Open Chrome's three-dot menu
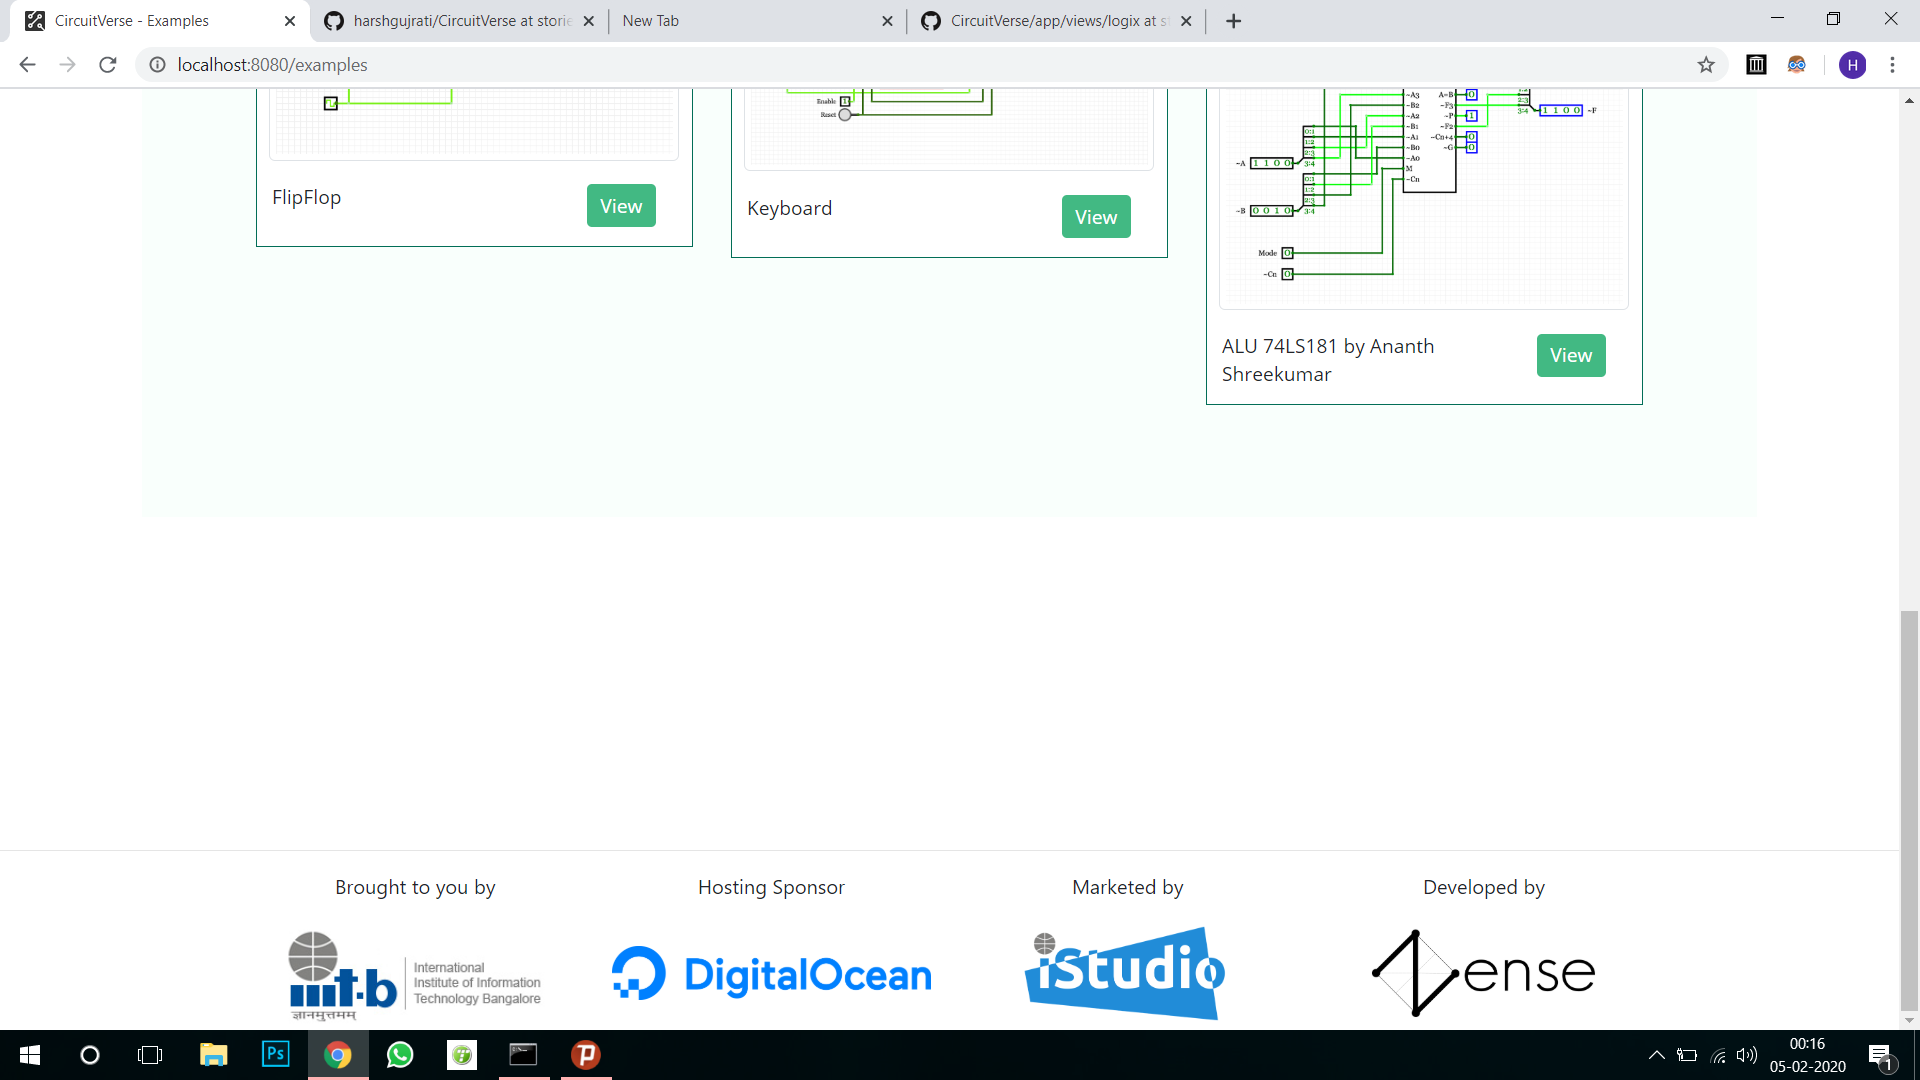This screenshot has height=1080, width=1920. [1892, 65]
